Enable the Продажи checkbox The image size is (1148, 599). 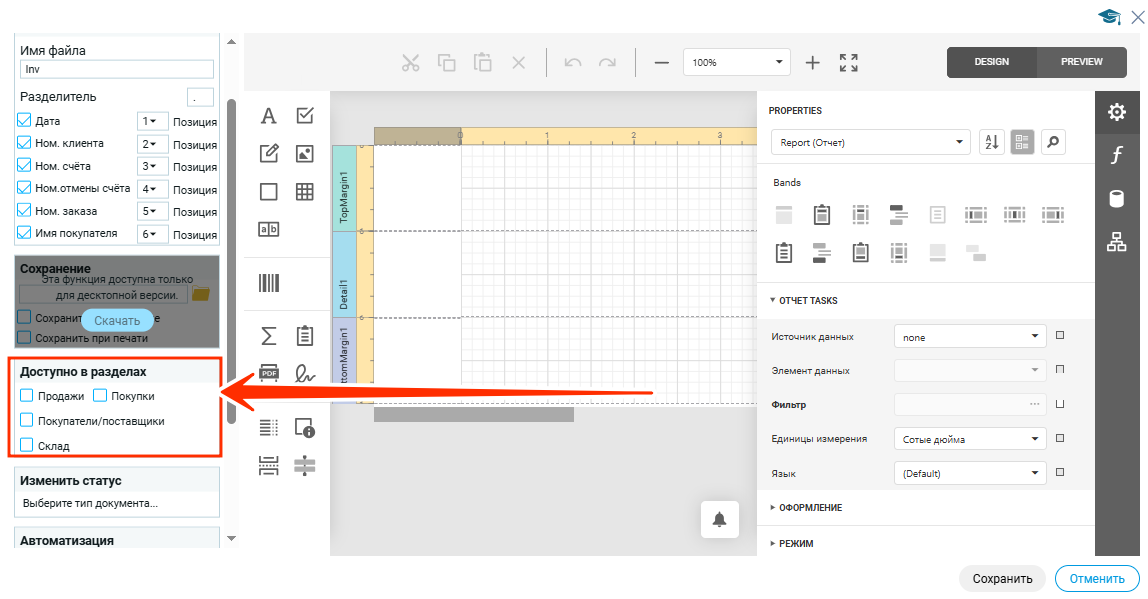tap(27, 396)
